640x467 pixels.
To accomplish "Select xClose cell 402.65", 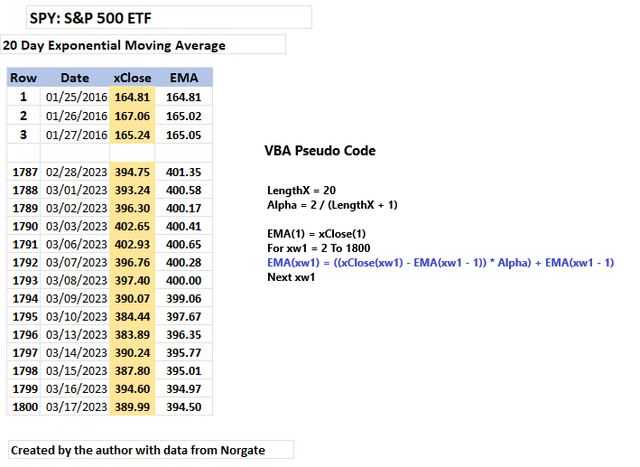I will (132, 226).
